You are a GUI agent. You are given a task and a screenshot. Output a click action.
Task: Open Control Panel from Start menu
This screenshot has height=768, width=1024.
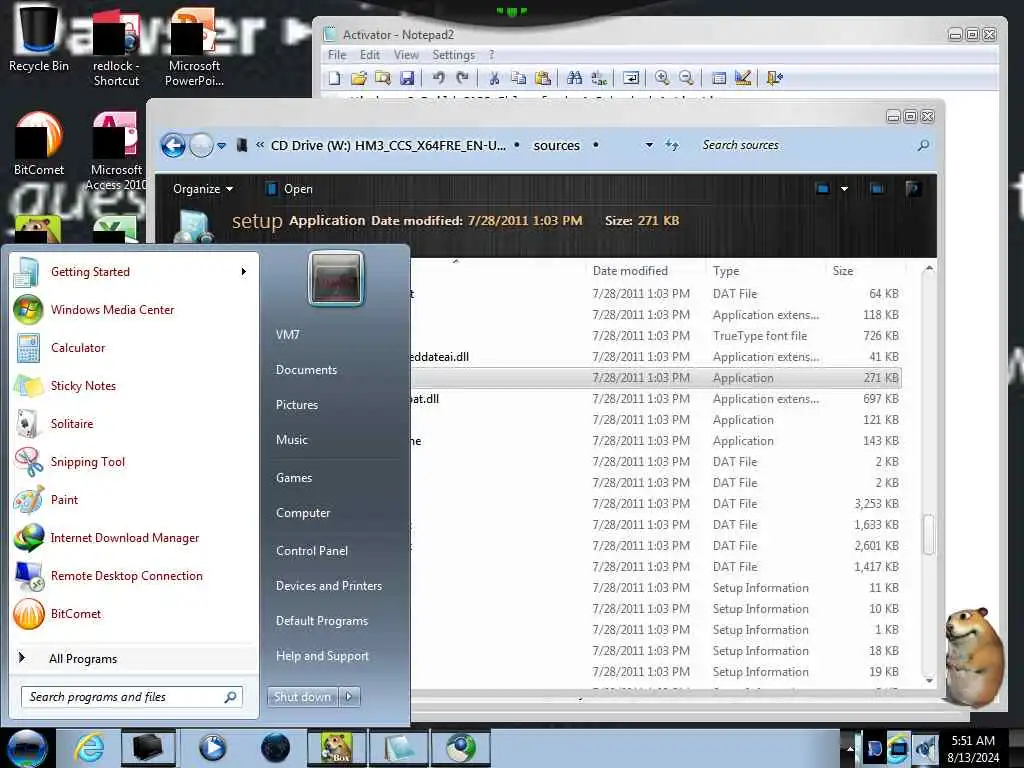333,551
